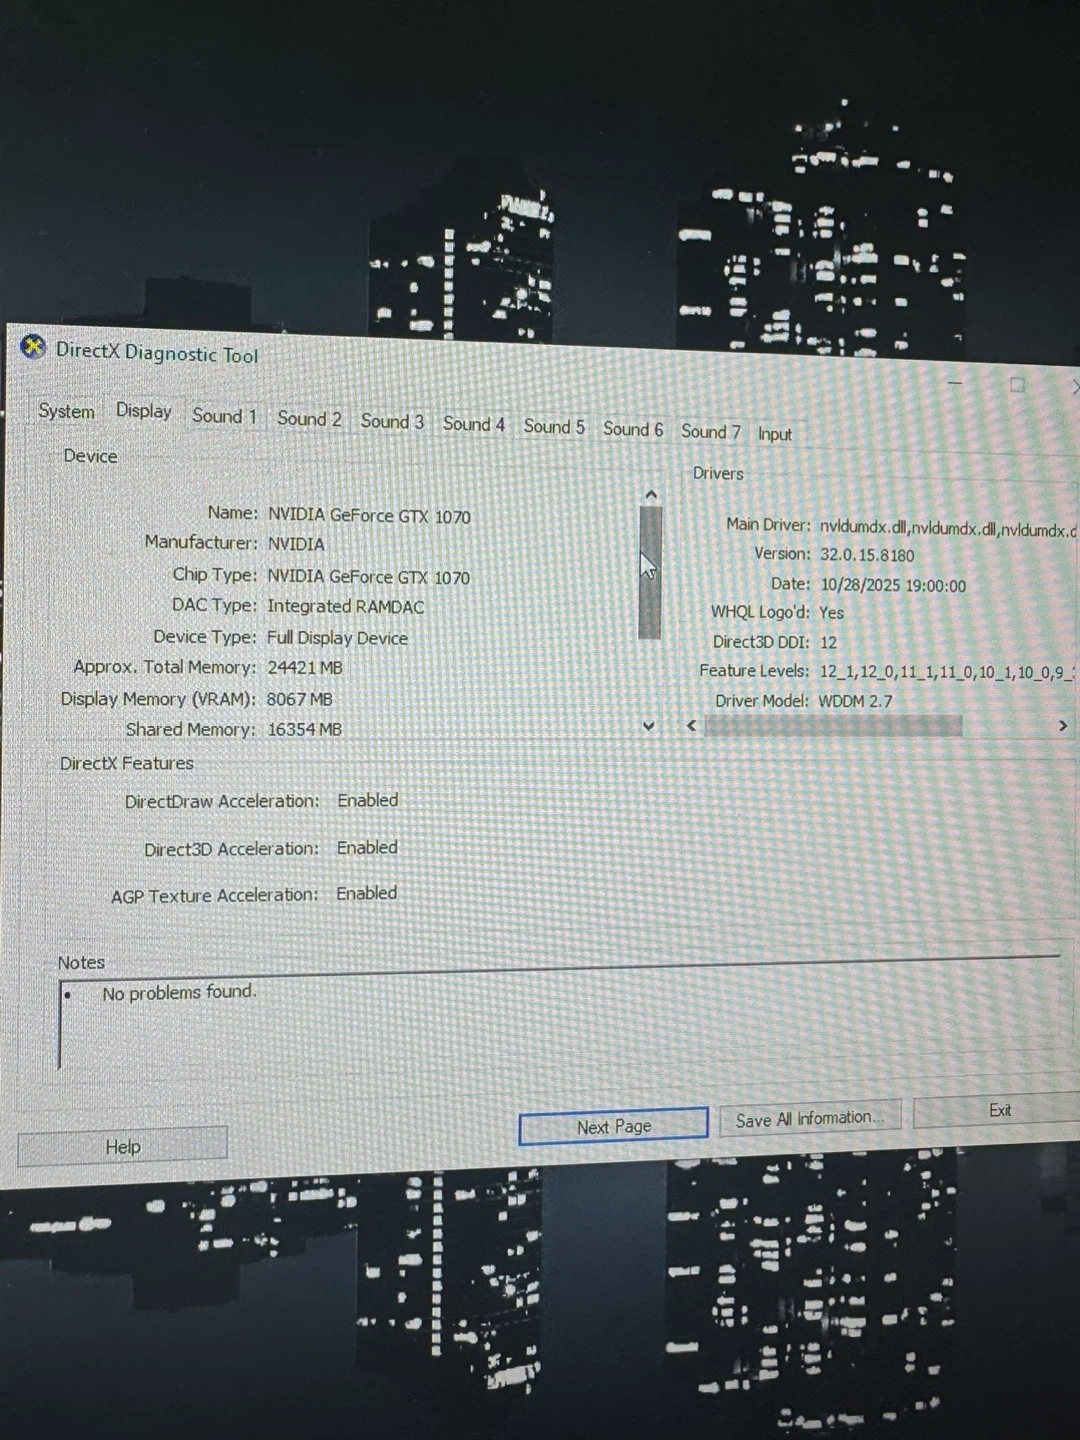Click the Device panel vertical scrollbar thumb
The image size is (1080, 1440).
click(650, 572)
